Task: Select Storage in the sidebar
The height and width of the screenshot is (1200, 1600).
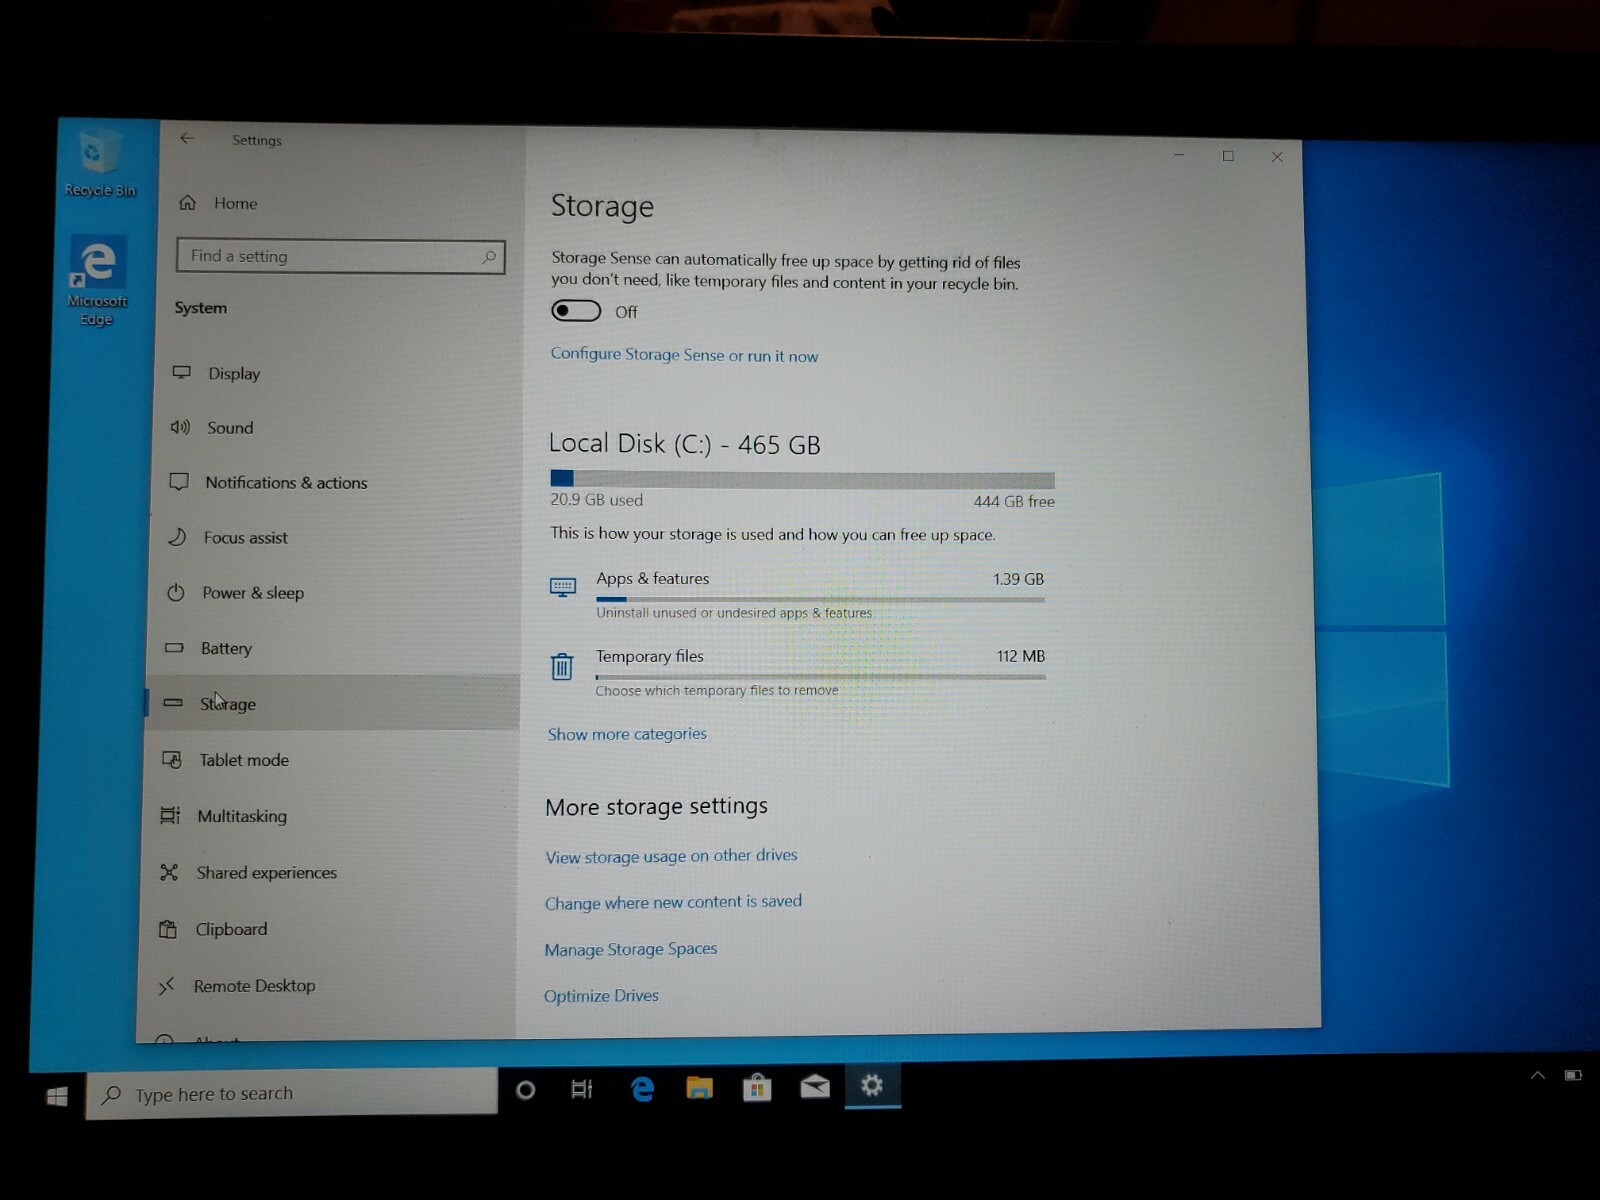Action: (x=332, y=703)
